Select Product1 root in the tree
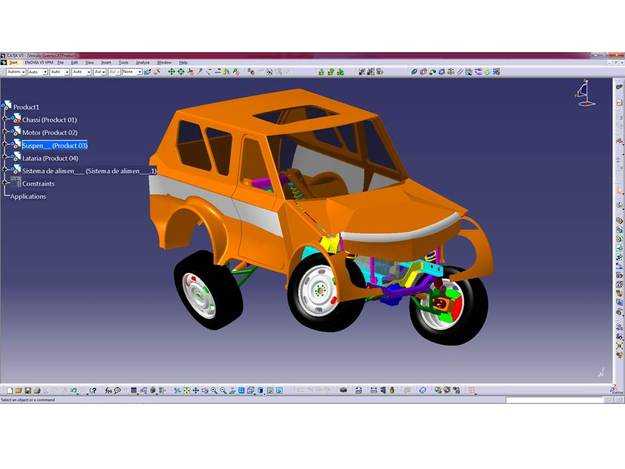 tap(26, 107)
